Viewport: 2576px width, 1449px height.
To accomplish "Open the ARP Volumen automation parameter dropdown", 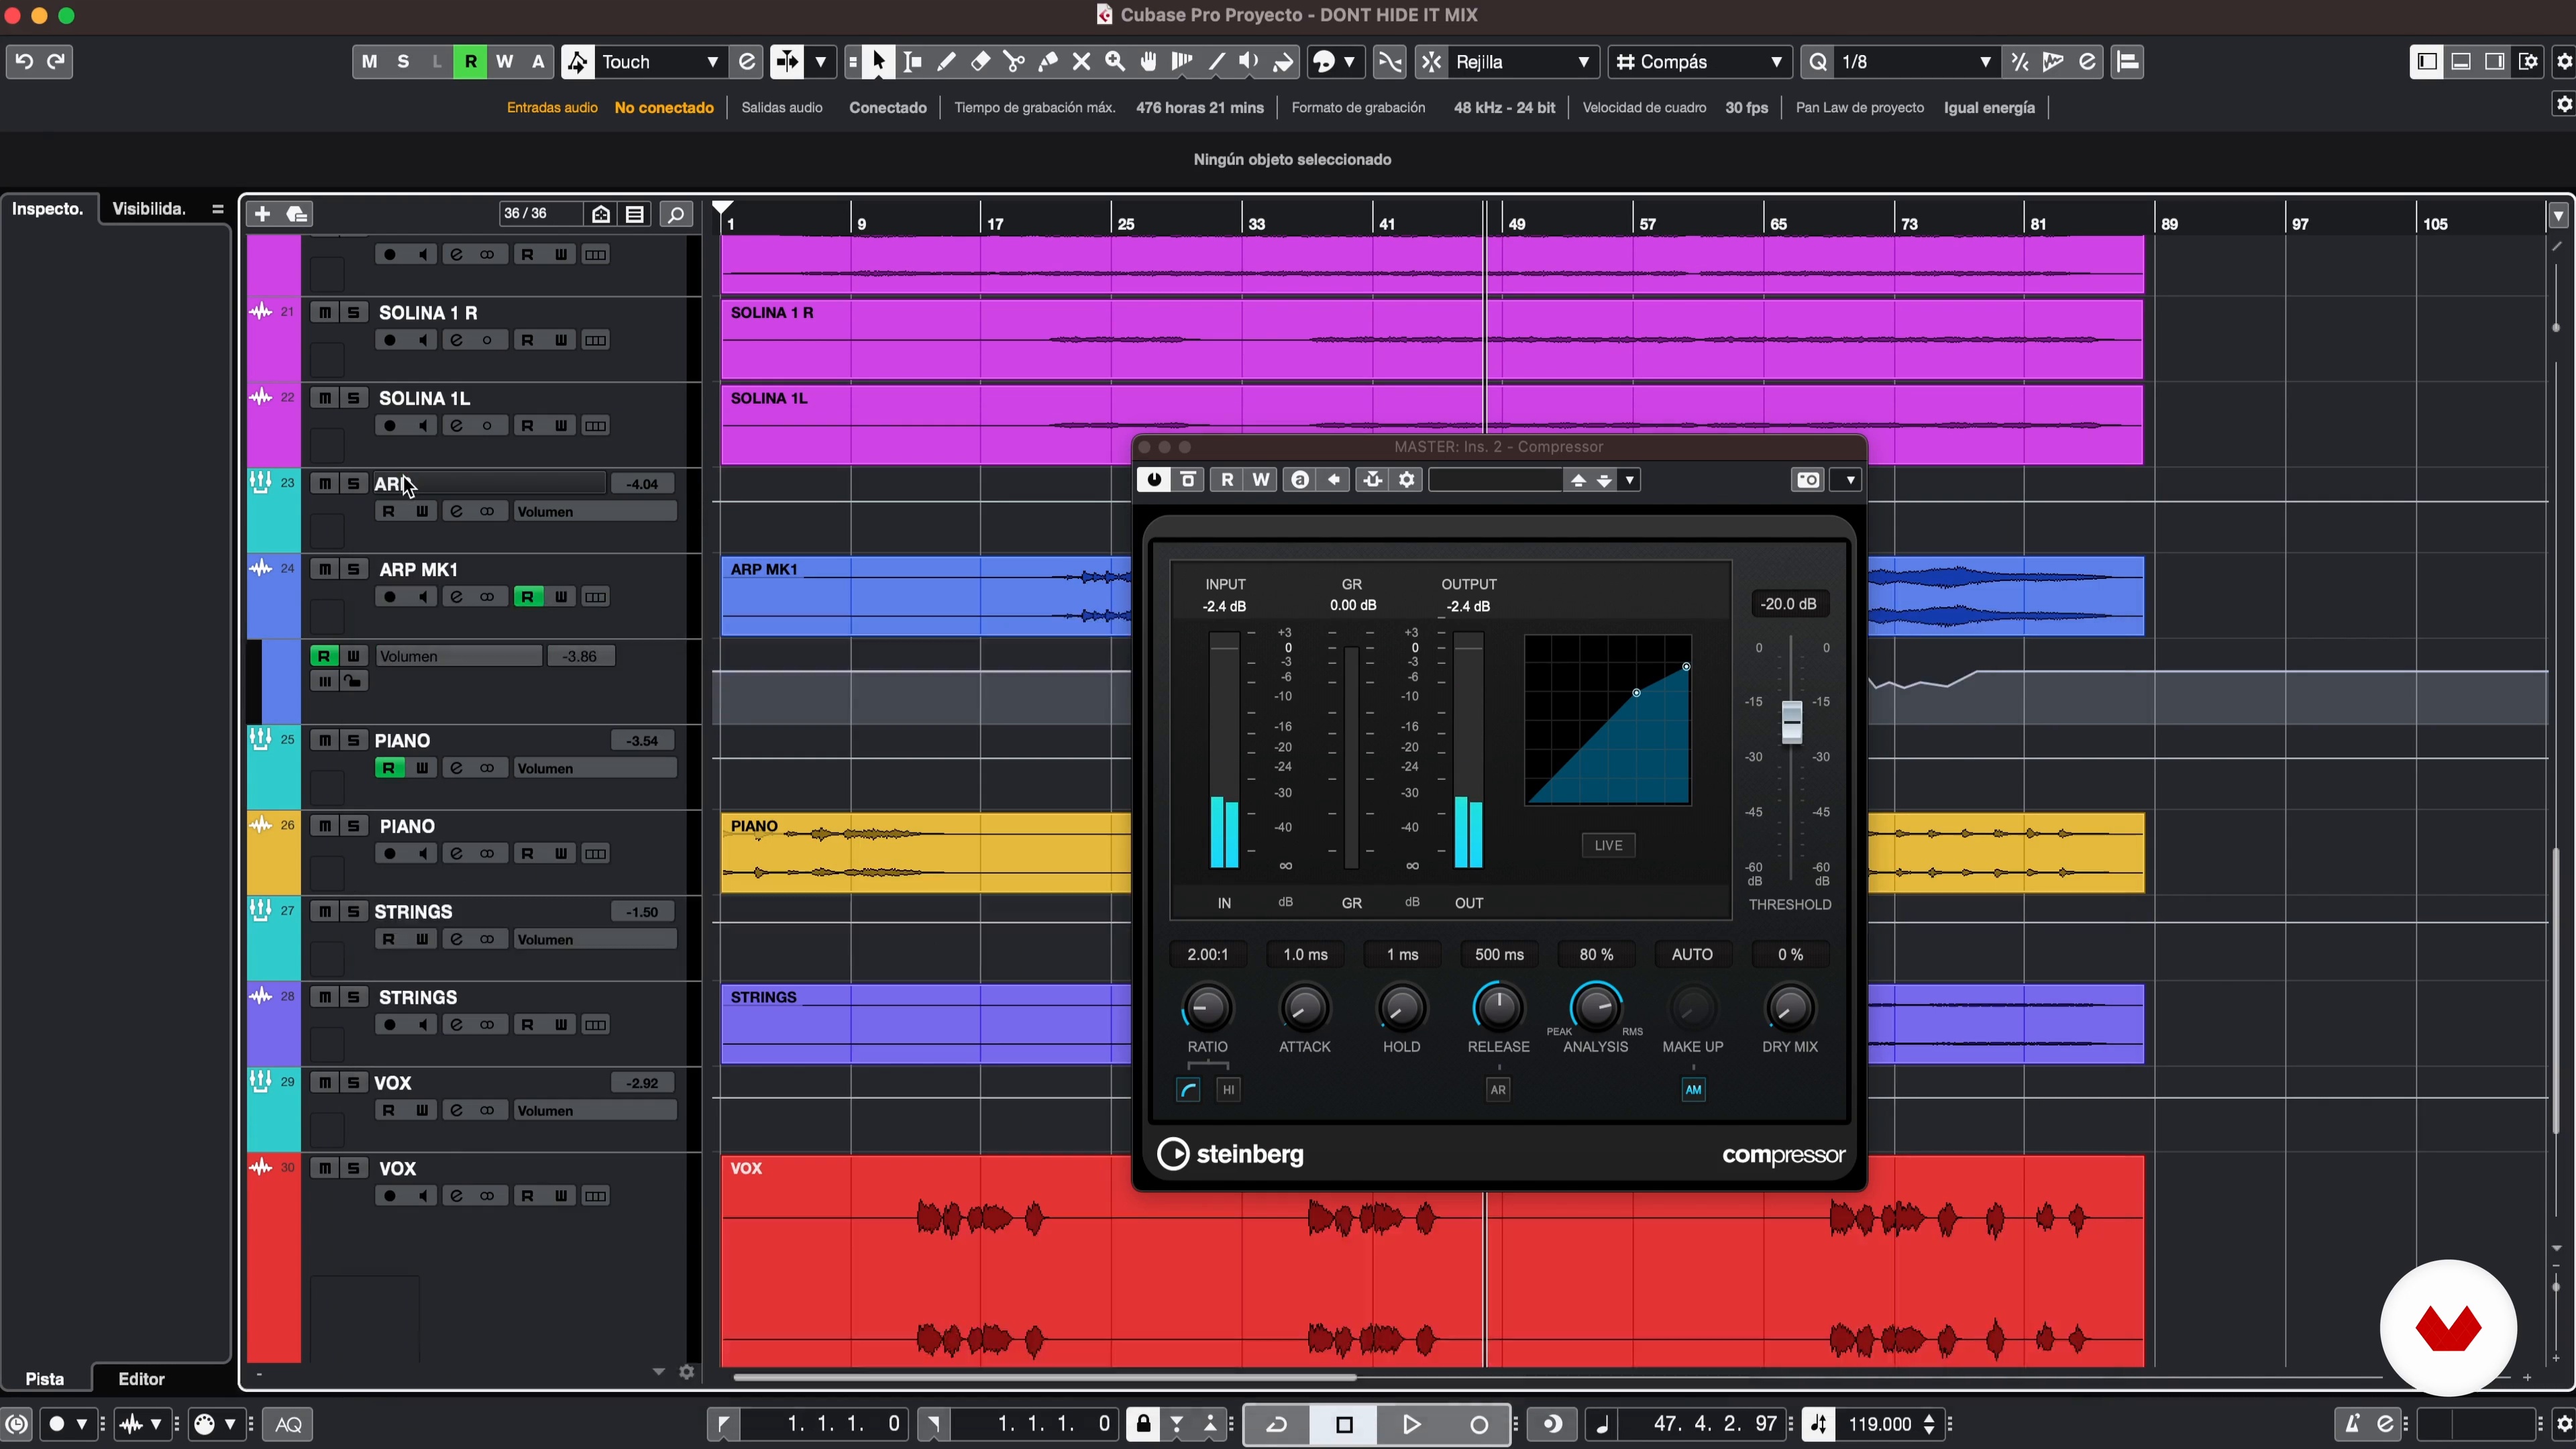I will click(x=595, y=512).
